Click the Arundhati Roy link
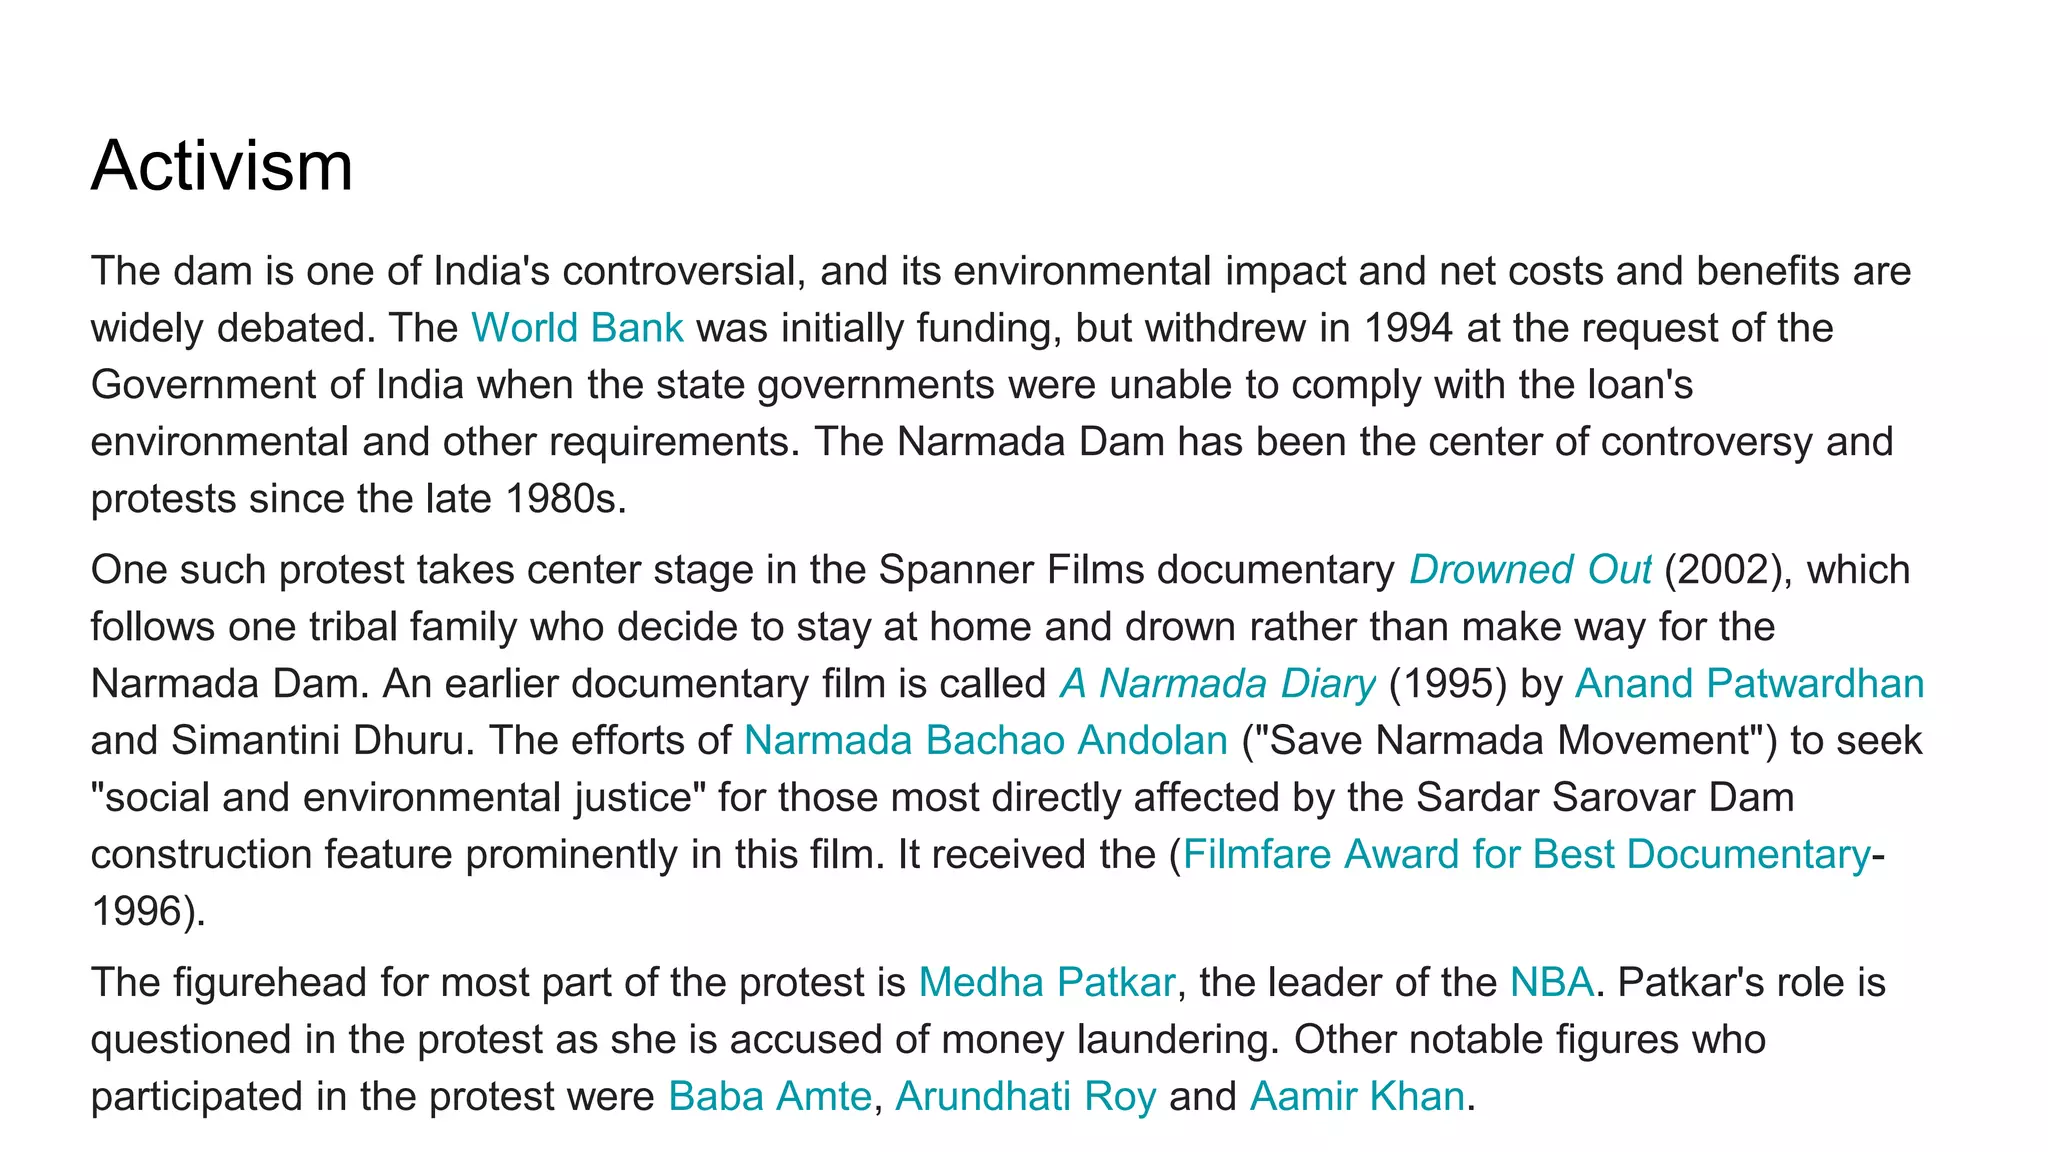Image resolution: width=2048 pixels, height=1152 pixels. click(x=1025, y=1097)
